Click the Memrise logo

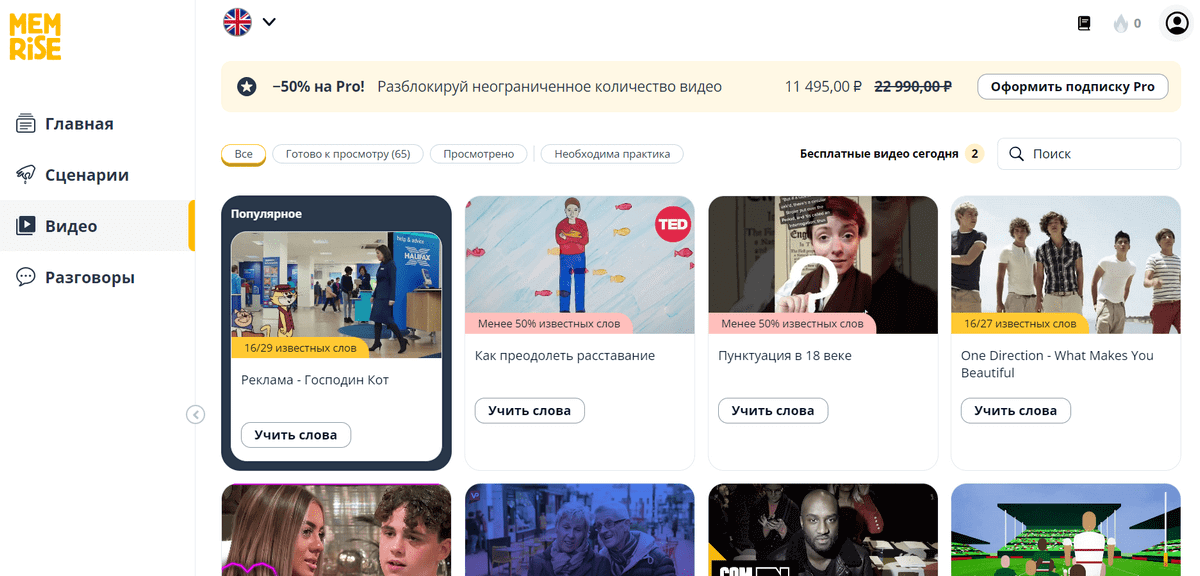(36, 38)
